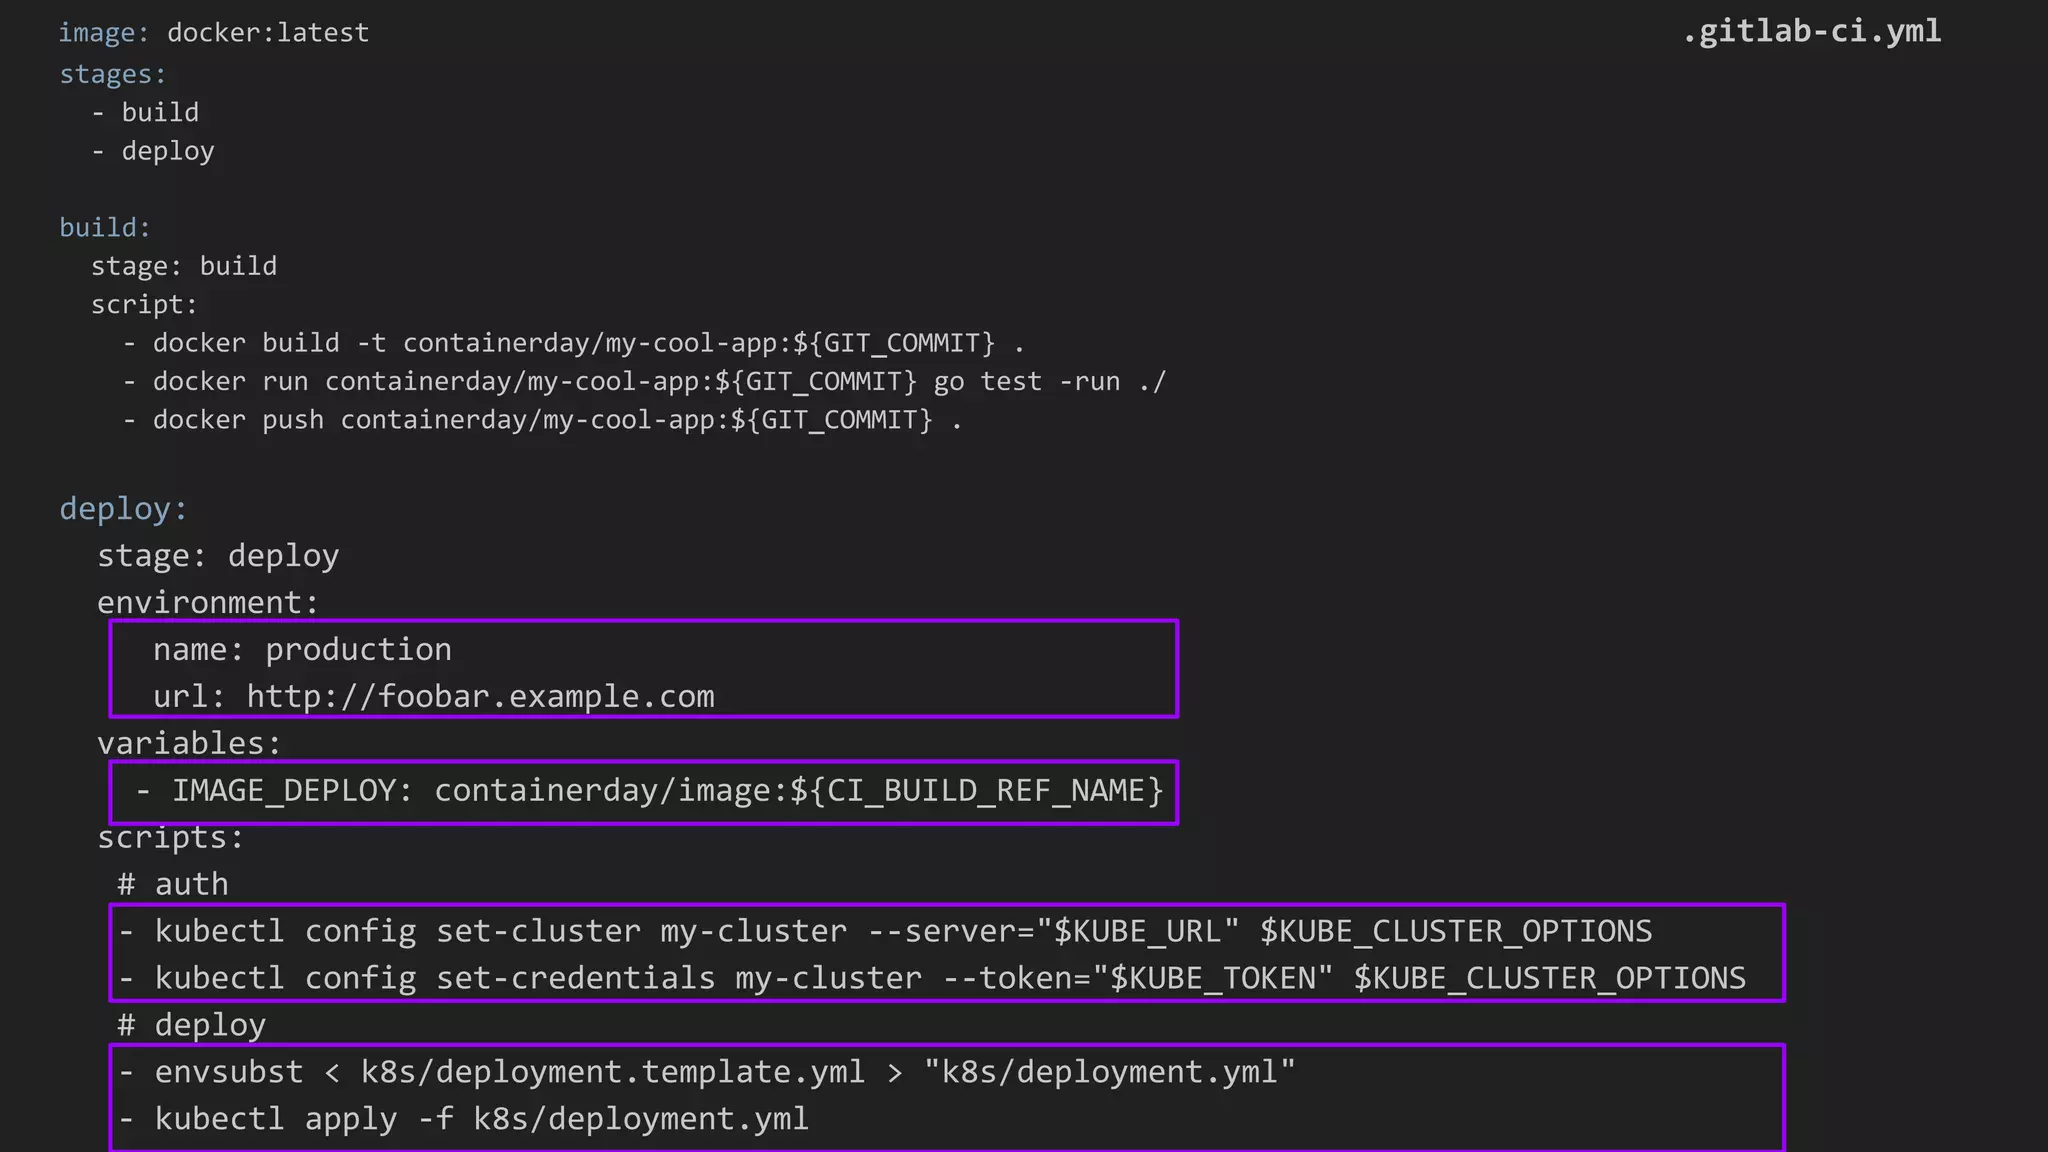Click the 'build:' job key
Viewport: 2048px width, 1152px height.
[x=105, y=228]
